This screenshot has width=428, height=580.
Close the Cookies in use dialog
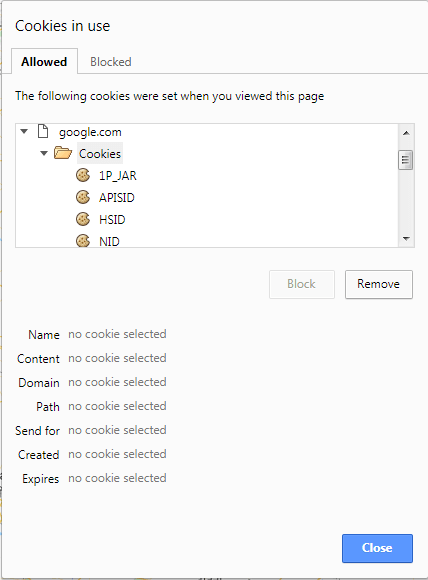click(x=377, y=548)
